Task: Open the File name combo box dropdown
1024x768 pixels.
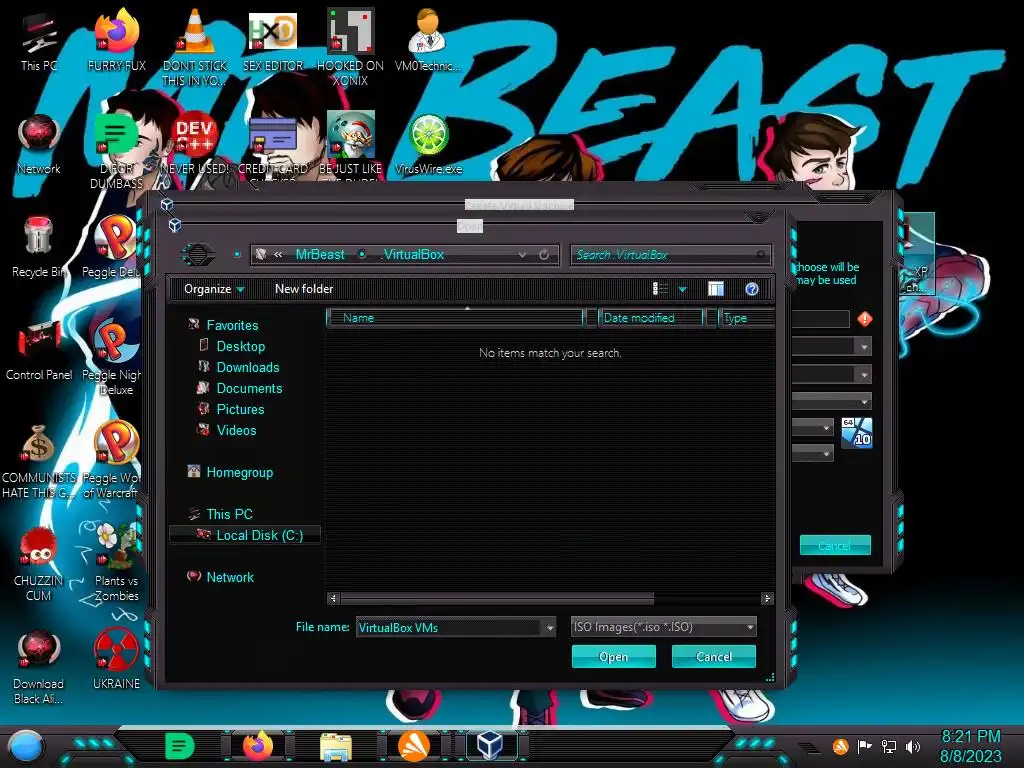Action: (550, 628)
